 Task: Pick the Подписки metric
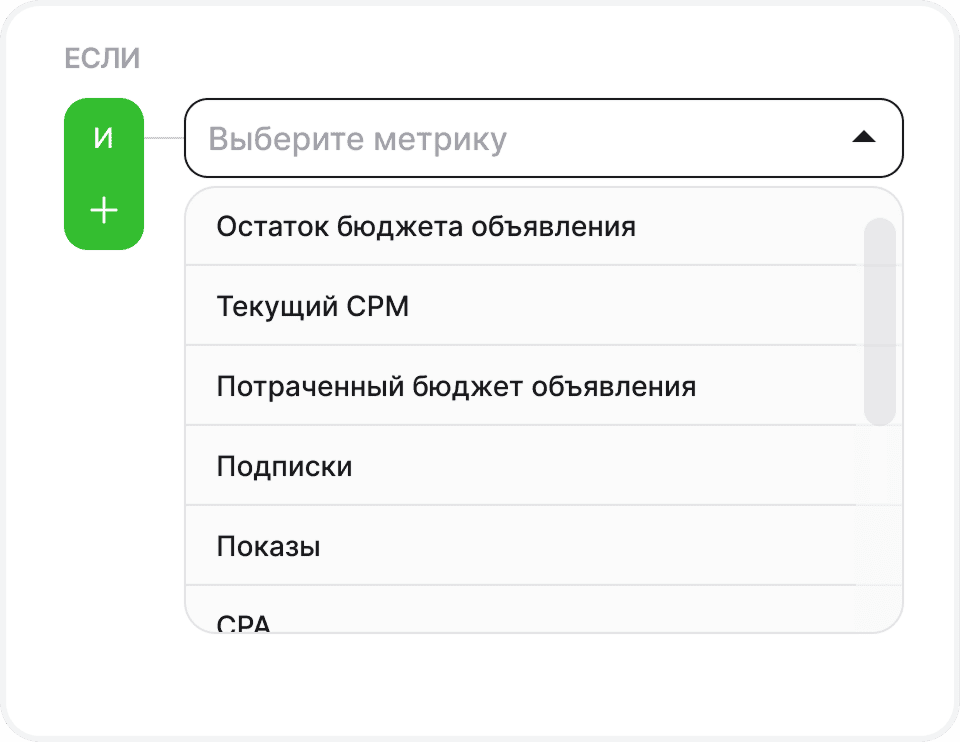coord(285,466)
